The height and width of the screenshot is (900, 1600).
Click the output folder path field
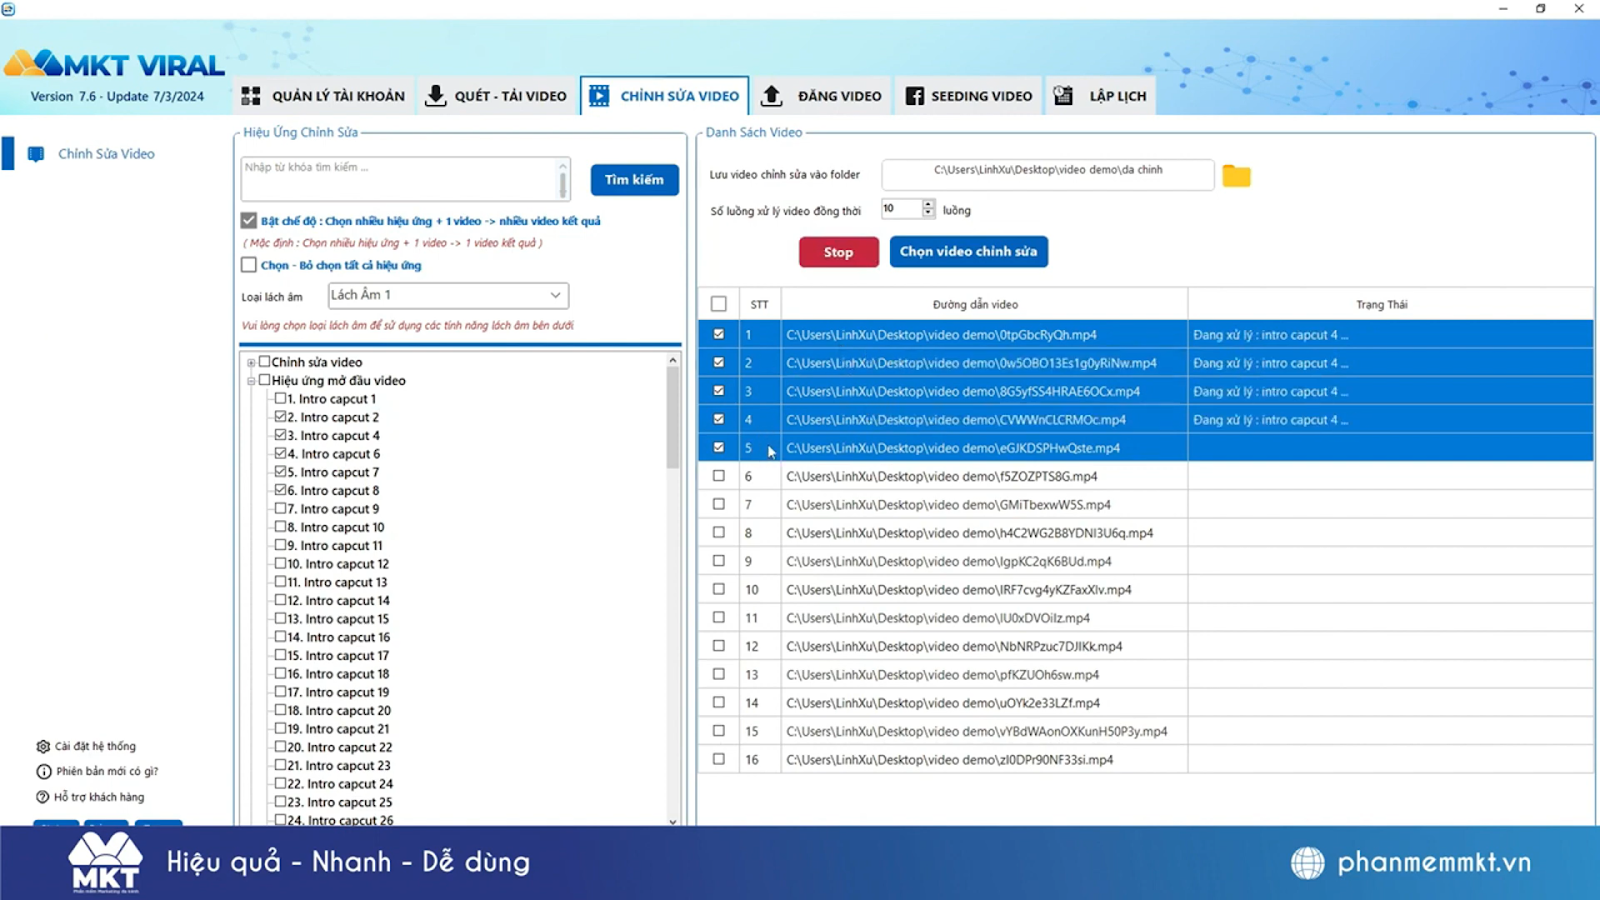pos(1047,175)
